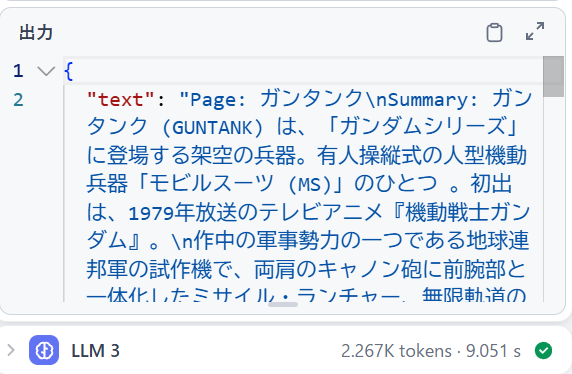The width and height of the screenshot is (572, 374).
Task: Click the green success checkmark on LLM 3
Action: 543,351
